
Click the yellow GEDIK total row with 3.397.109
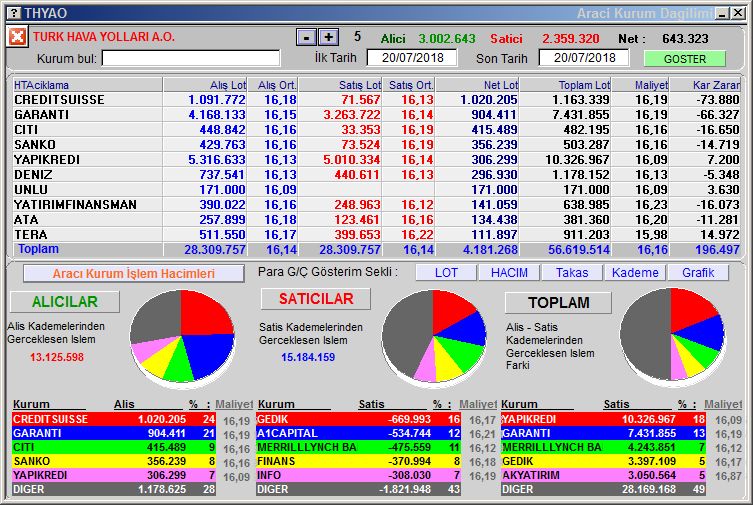(x=604, y=461)
